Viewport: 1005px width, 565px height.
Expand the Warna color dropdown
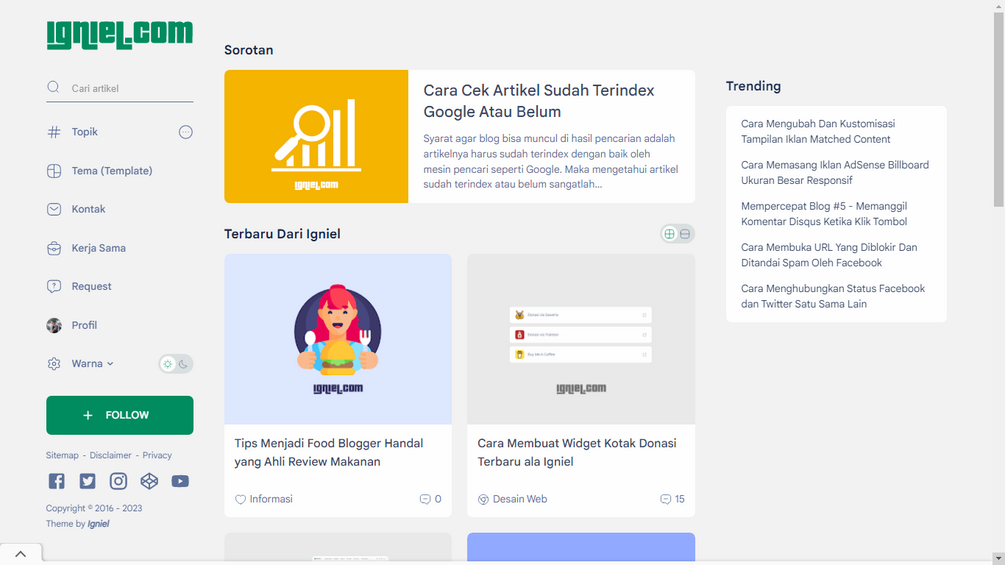click(x=92, y=363)
